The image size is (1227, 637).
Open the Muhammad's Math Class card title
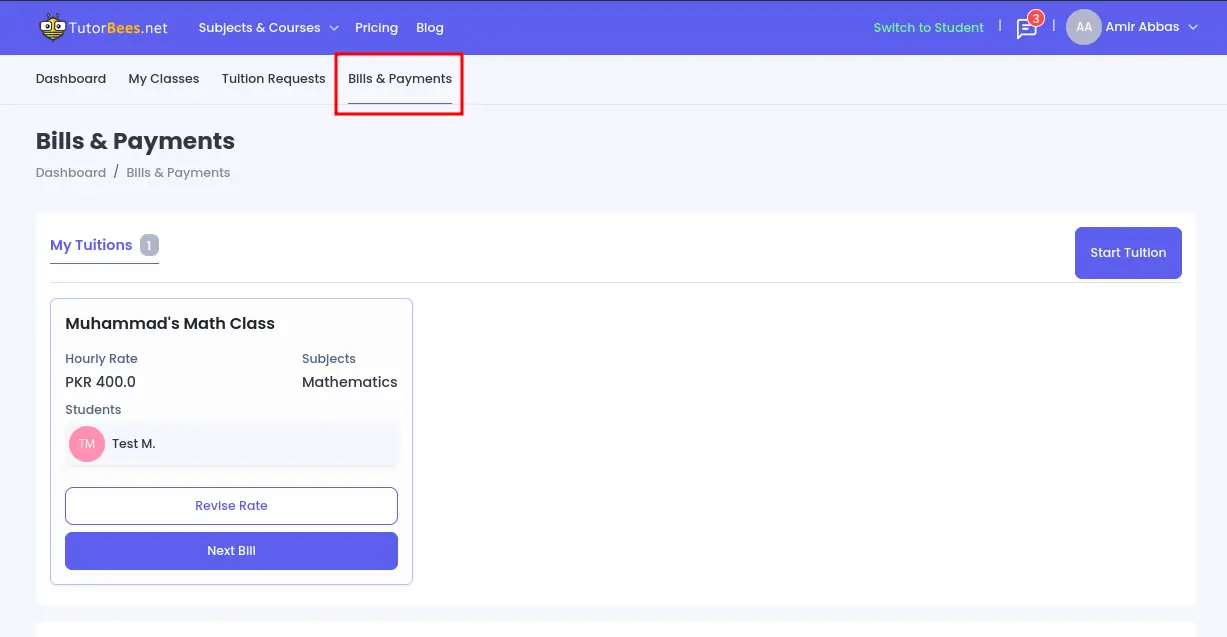(x=170, y=324)
